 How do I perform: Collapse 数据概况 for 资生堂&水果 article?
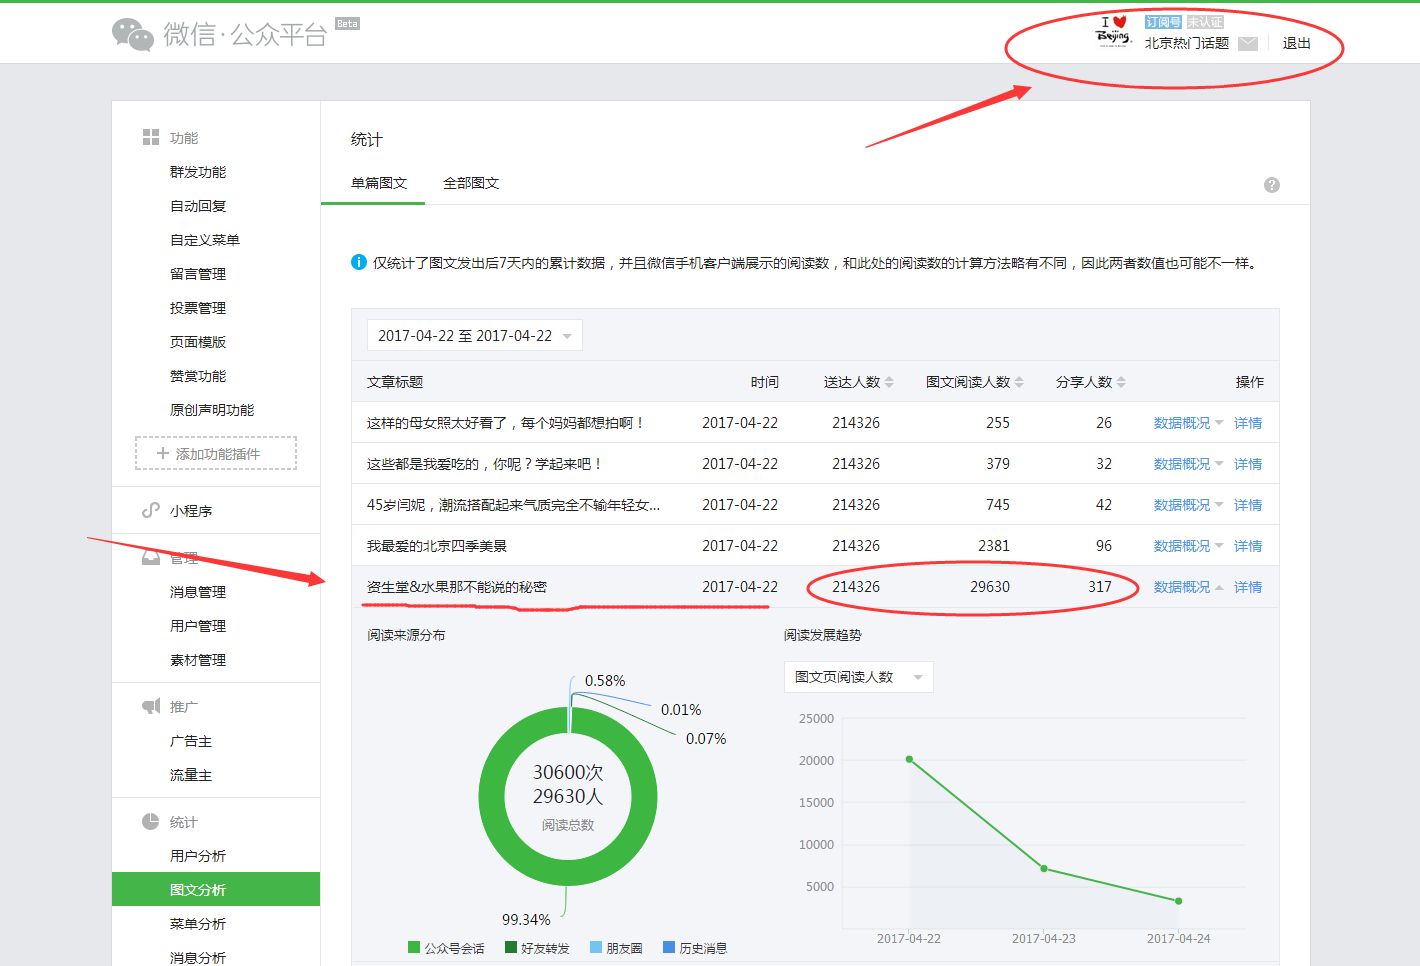click(1188, 587)
